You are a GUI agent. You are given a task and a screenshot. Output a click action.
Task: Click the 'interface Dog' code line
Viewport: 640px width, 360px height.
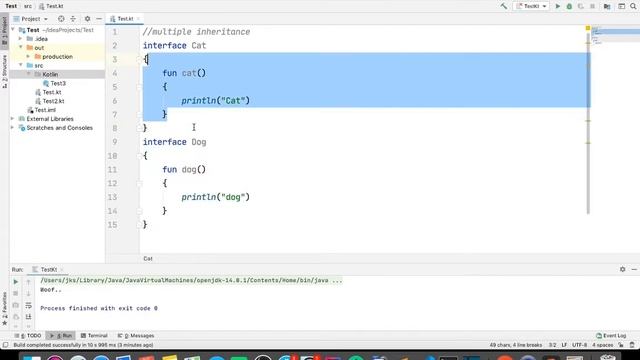(174, 142)
